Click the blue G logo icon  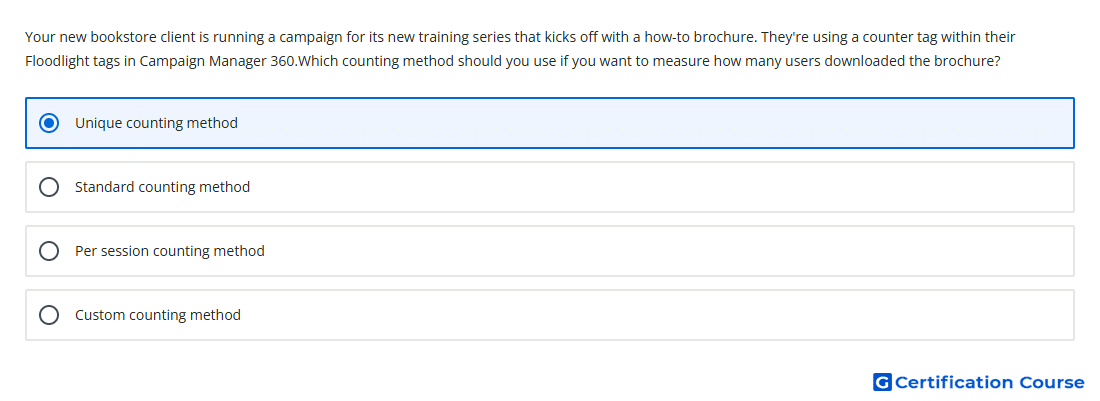click(882, 382)
